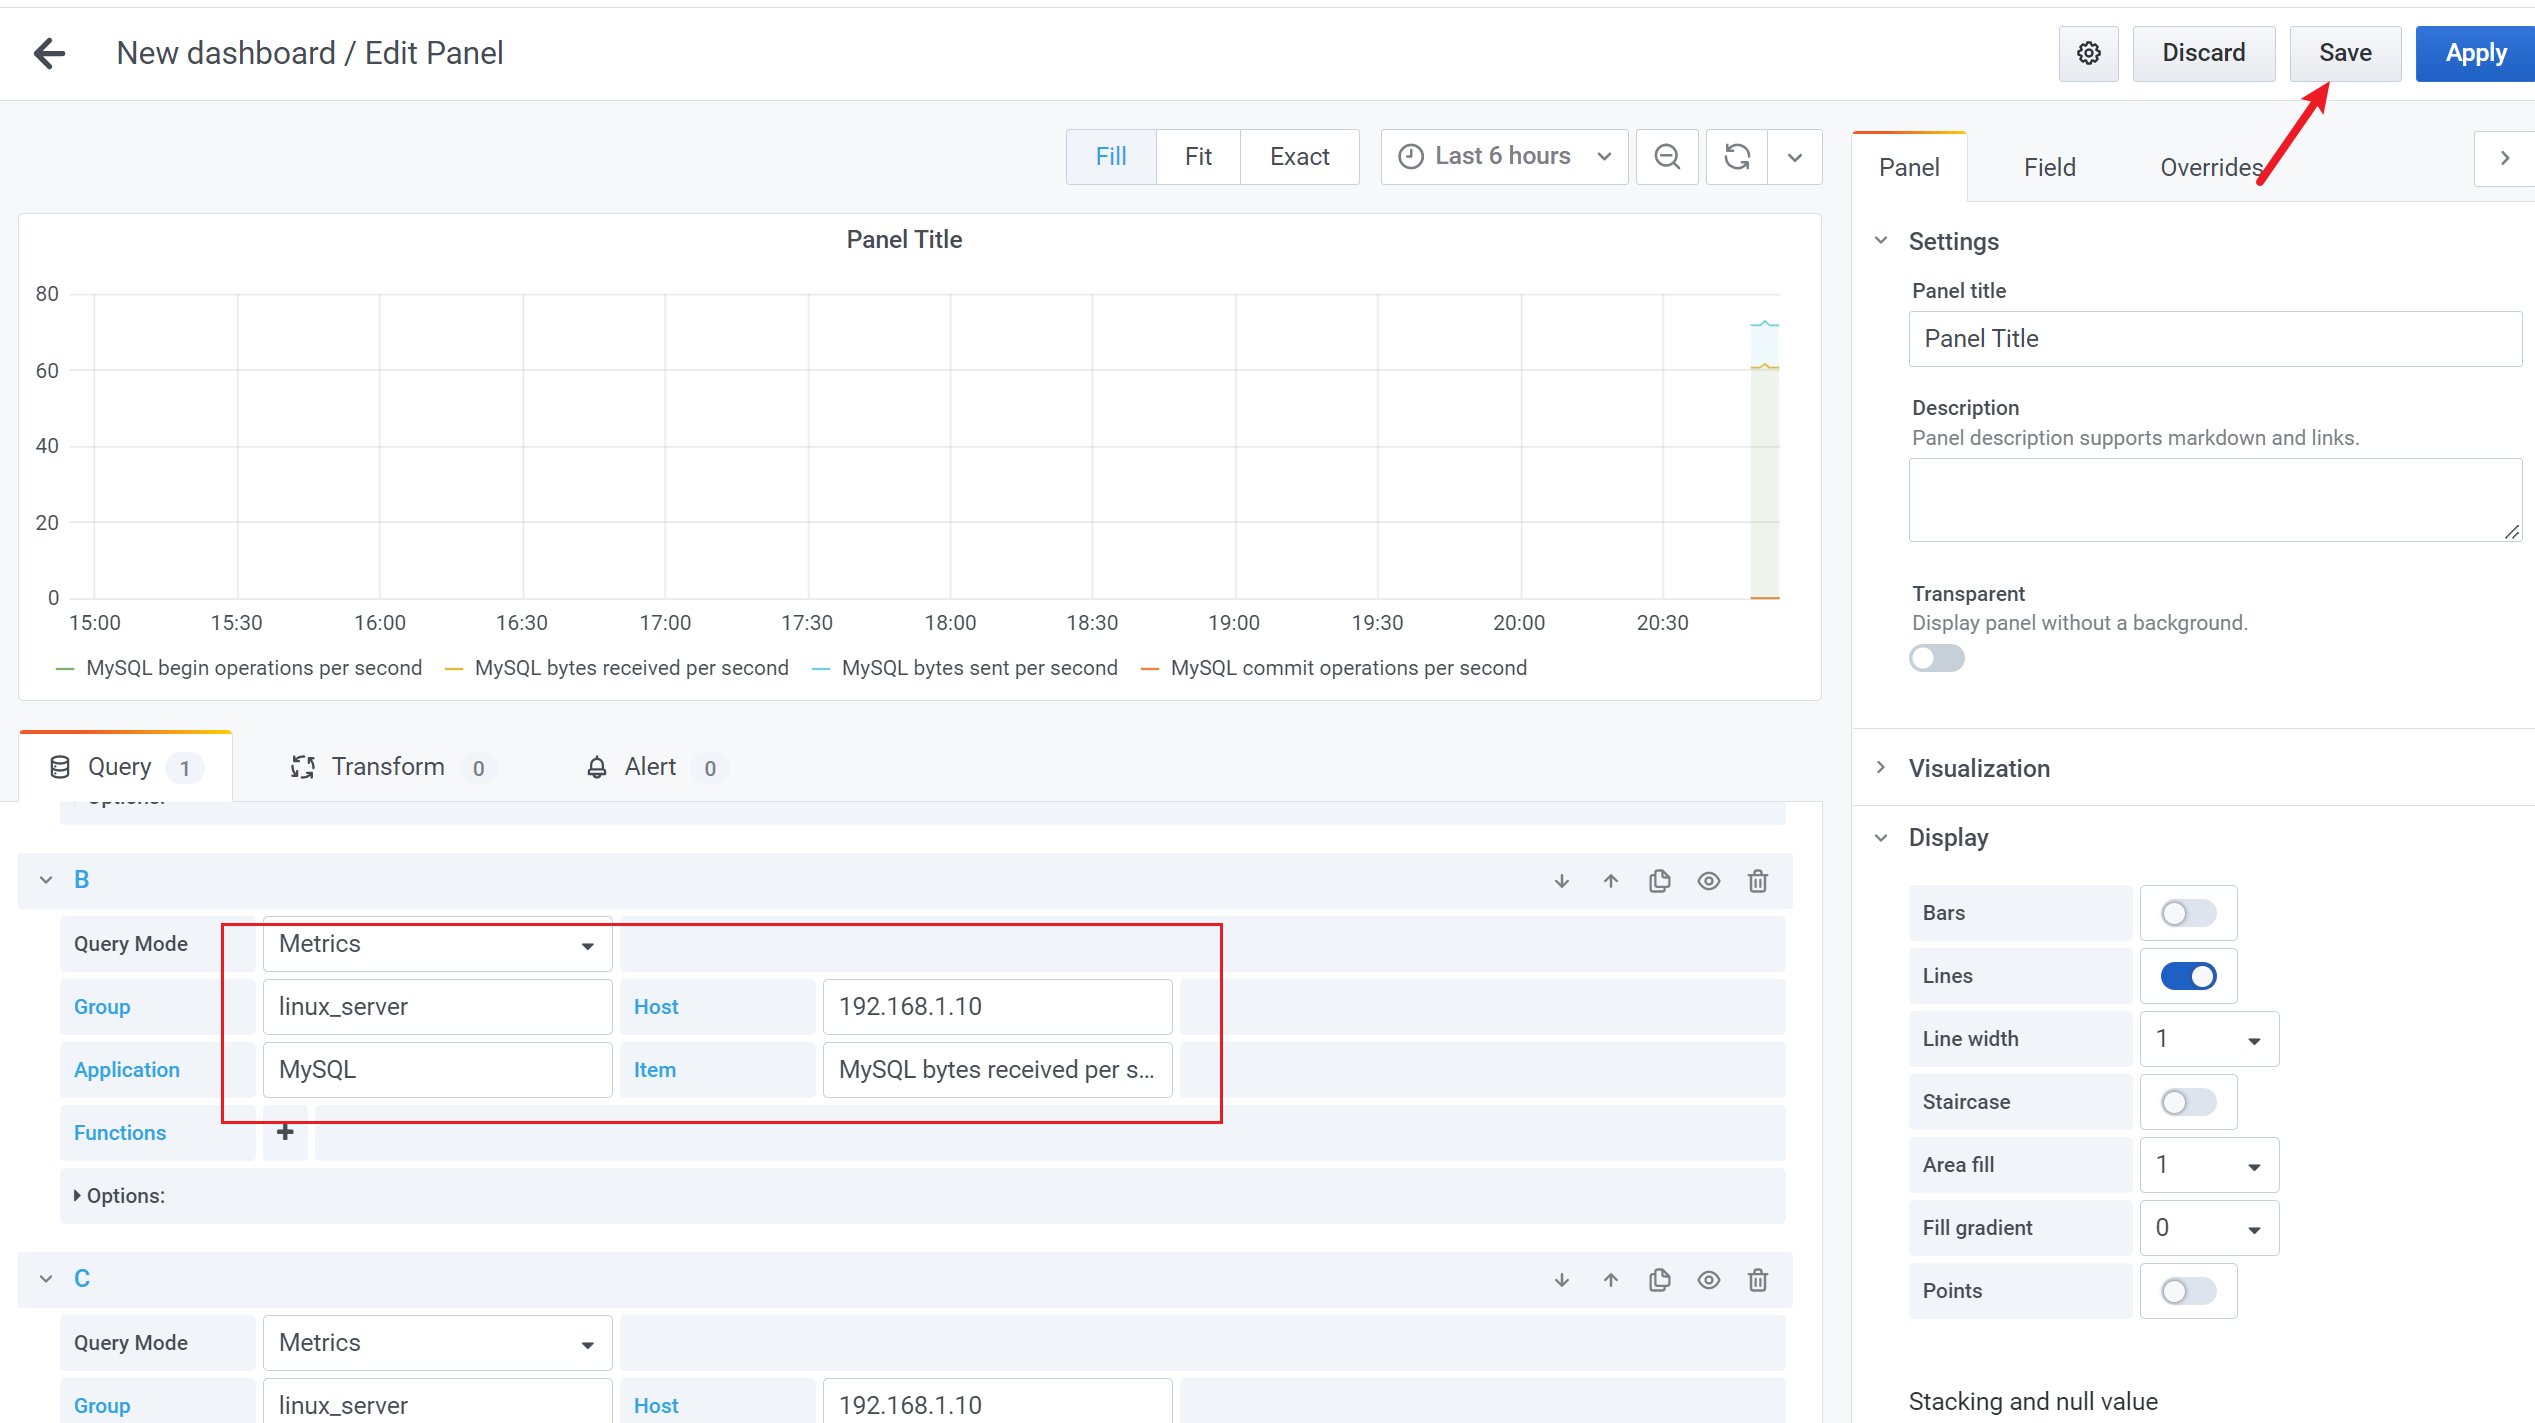This screenshot has width=2535, height=1423.
Task: Click MySQL bytes received legend color
Action: pyautogui.click(x=453, y=669)
